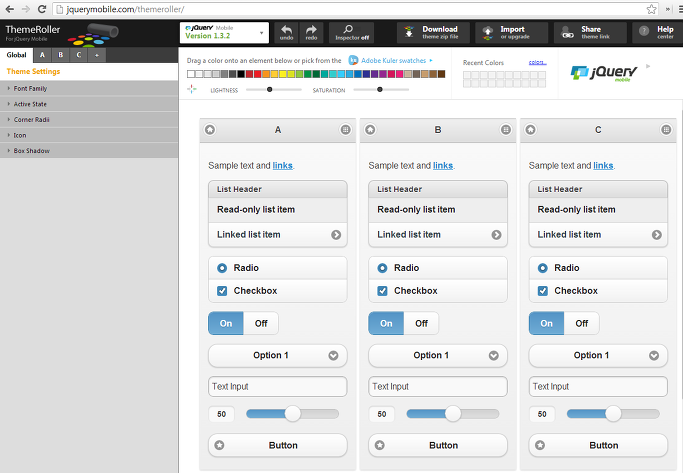Click the Import or upgrade icon

[x=488, y=32]
